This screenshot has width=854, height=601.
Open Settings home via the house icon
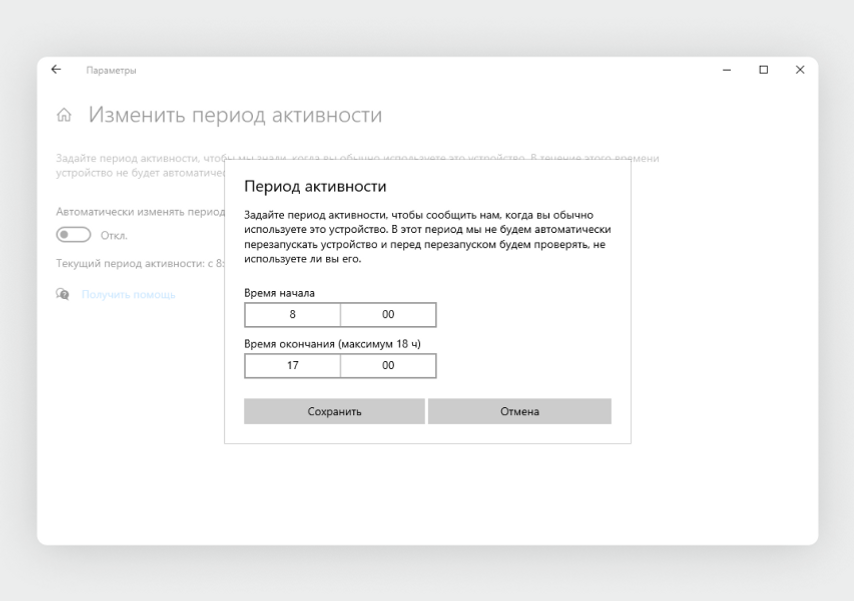(x=64, y=115)
